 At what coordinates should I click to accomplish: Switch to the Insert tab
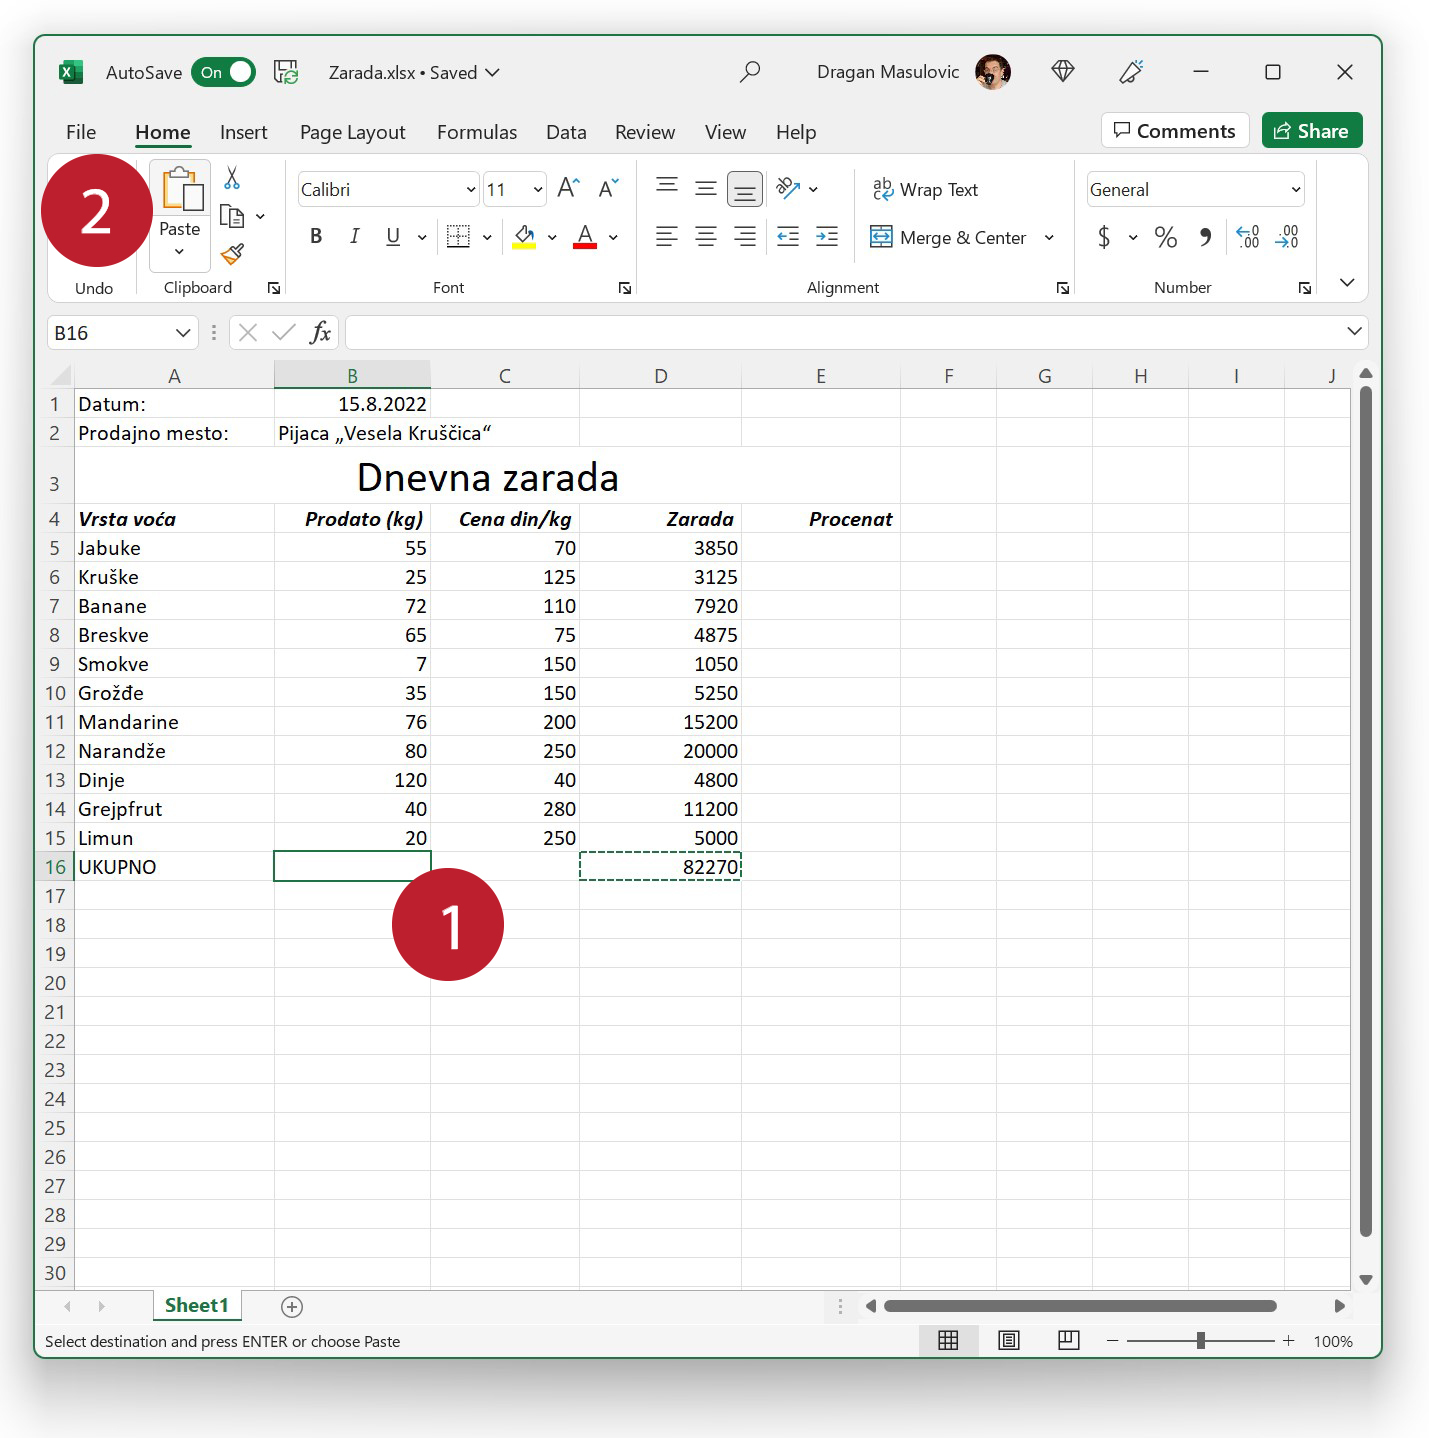244,132
